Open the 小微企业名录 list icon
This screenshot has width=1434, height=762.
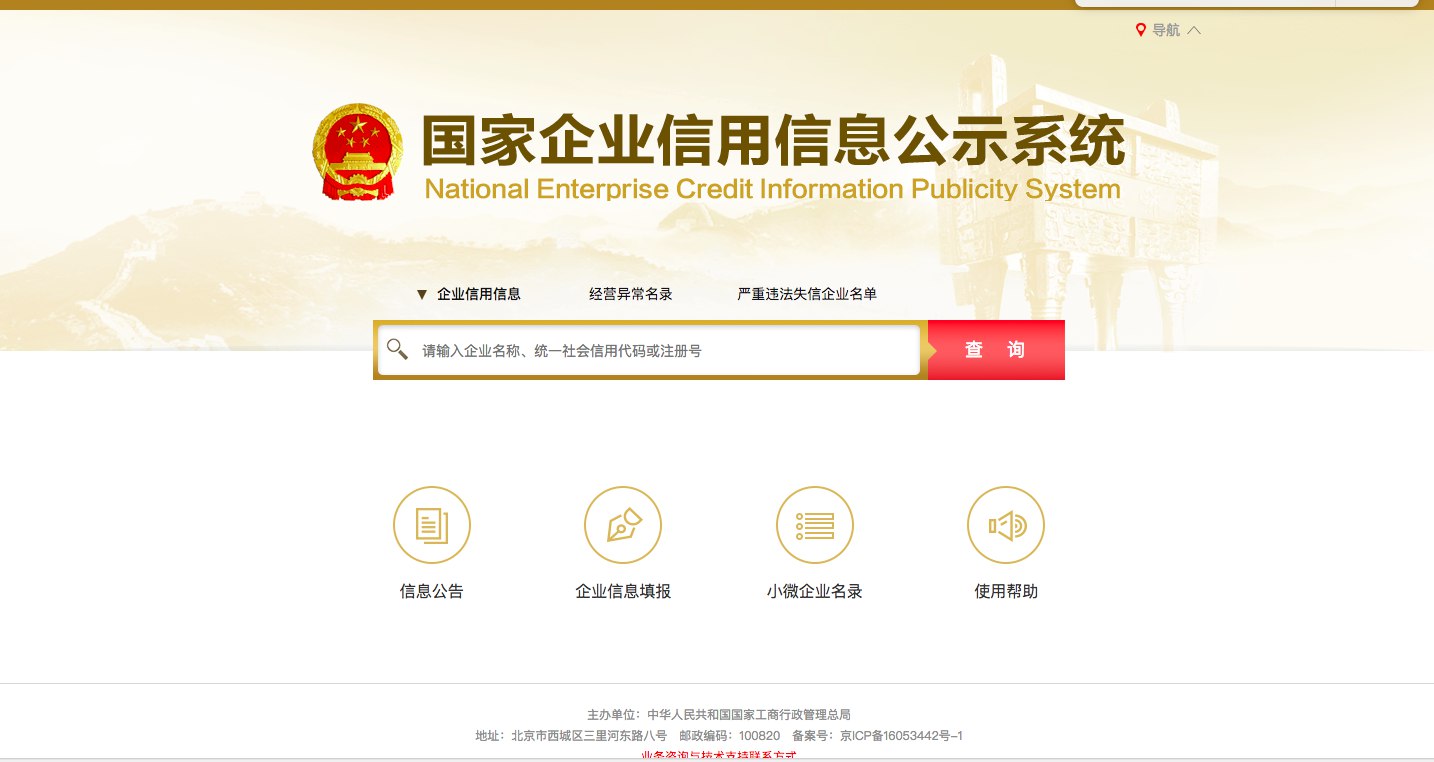815,525
